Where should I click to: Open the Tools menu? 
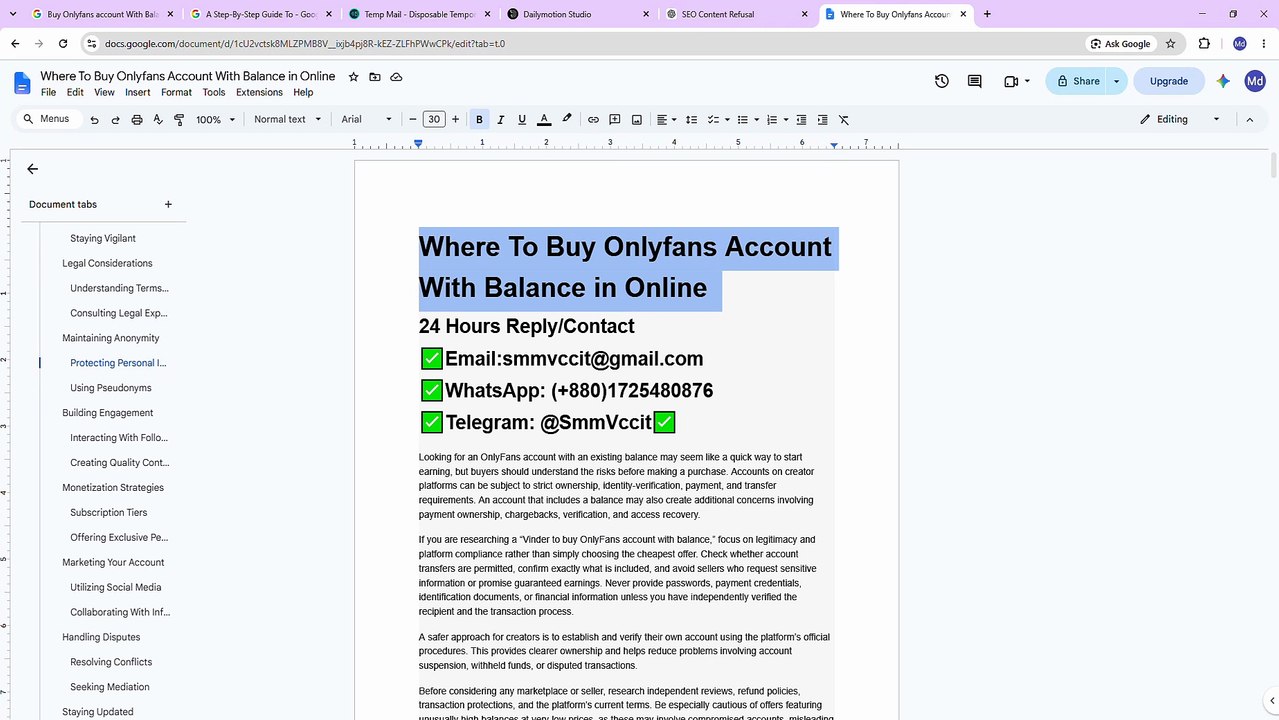pos(214,92)
